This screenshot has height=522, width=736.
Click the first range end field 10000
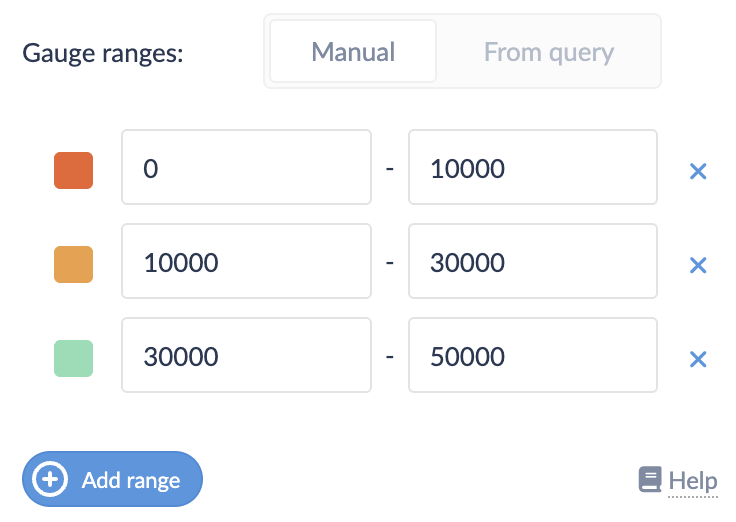532,167
